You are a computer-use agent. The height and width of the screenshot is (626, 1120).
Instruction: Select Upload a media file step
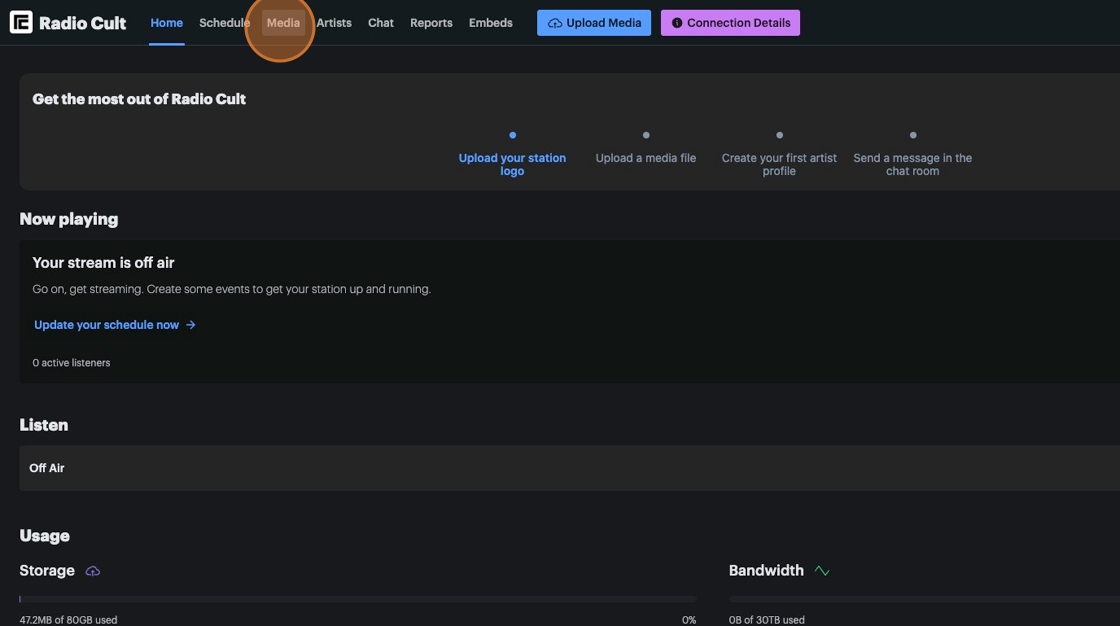tap(646, 158)
